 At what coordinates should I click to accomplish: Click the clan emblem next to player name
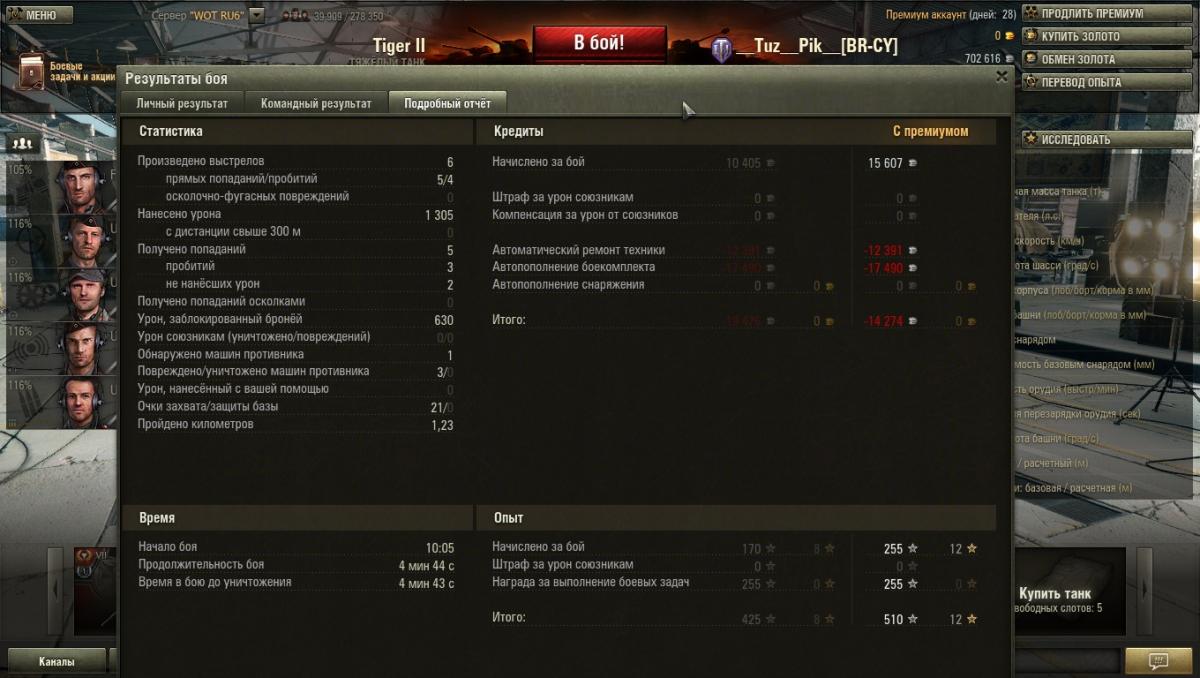722,48
